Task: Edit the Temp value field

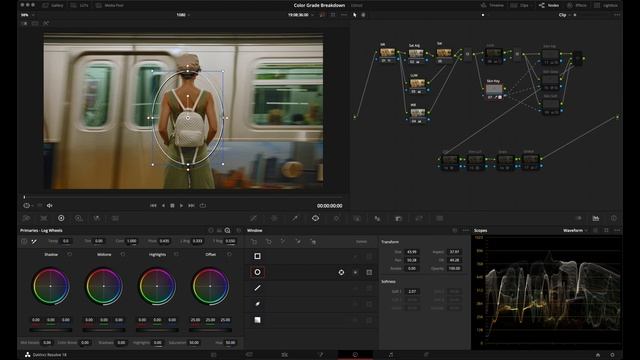Action: 66,241
